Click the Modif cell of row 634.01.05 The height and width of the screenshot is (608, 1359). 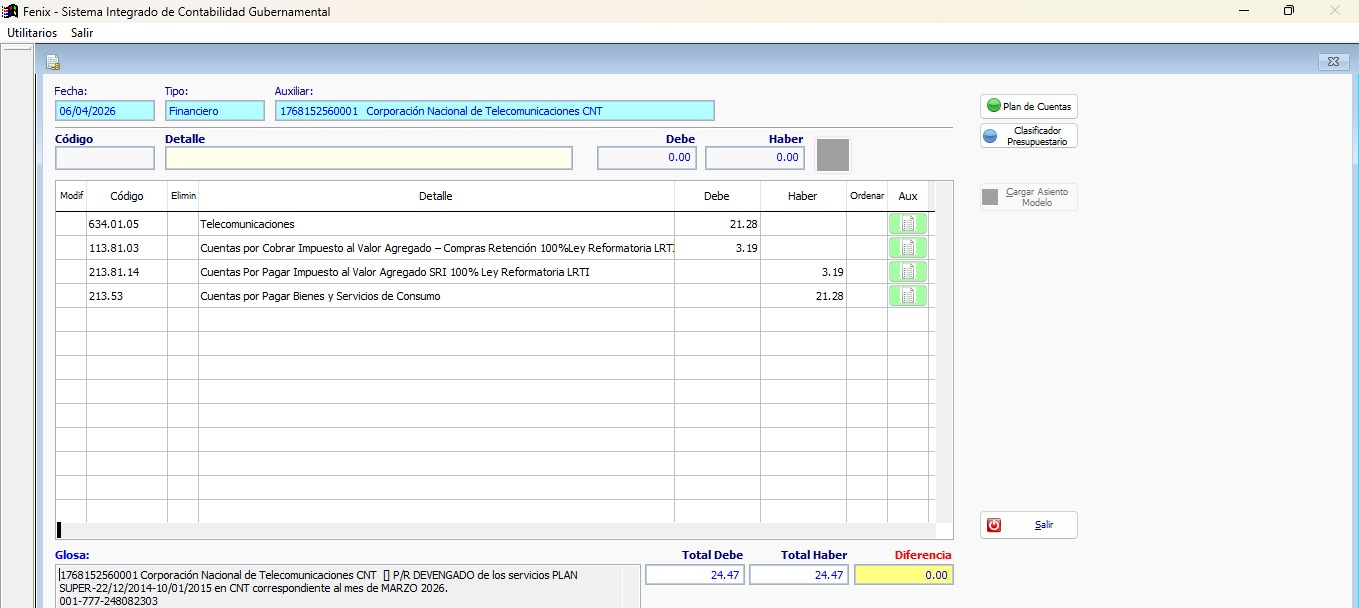(71, 224)
